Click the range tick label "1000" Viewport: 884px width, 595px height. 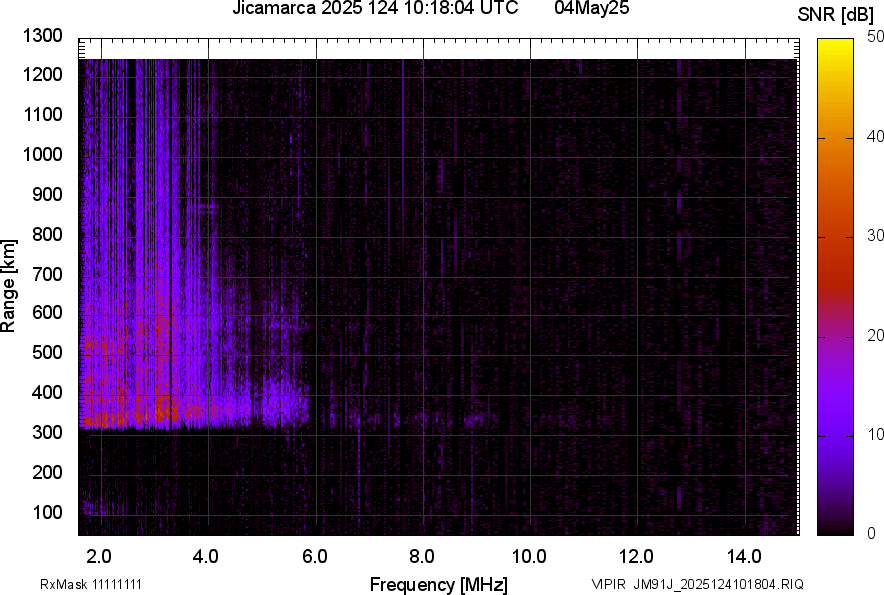click(x=42, y=154)
